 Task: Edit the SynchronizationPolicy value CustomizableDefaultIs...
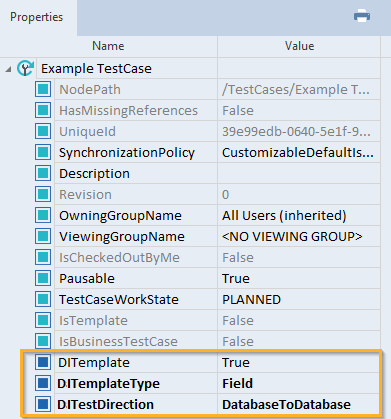(x=298, y=152)
